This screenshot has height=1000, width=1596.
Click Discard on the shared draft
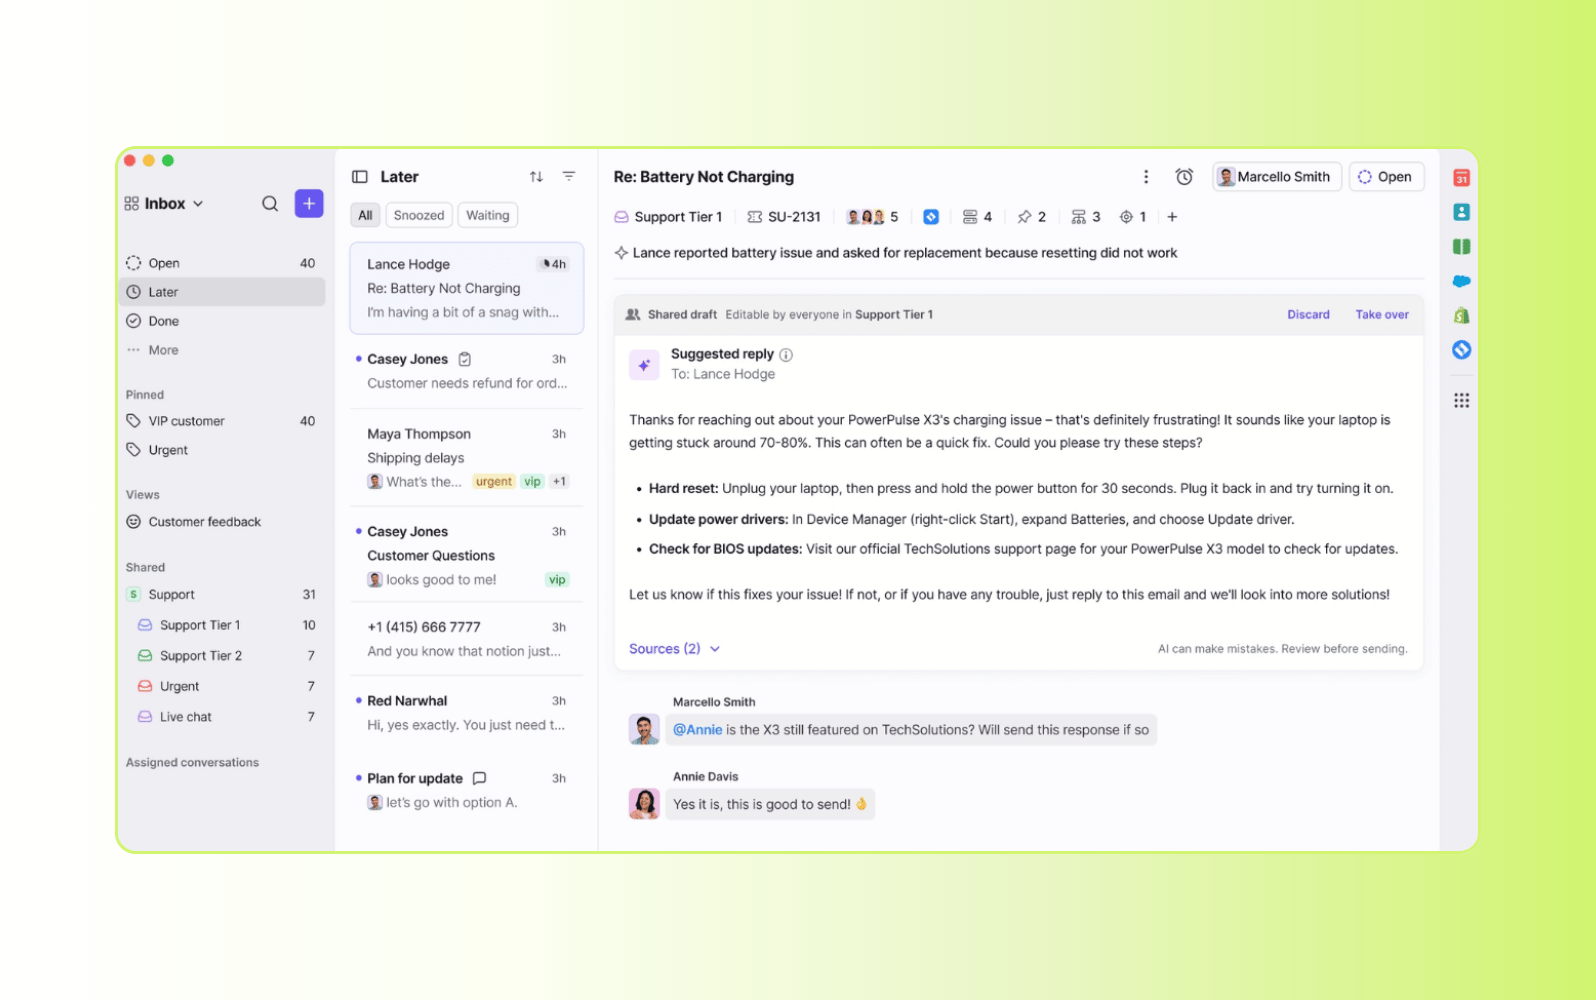click(1308, 314)
